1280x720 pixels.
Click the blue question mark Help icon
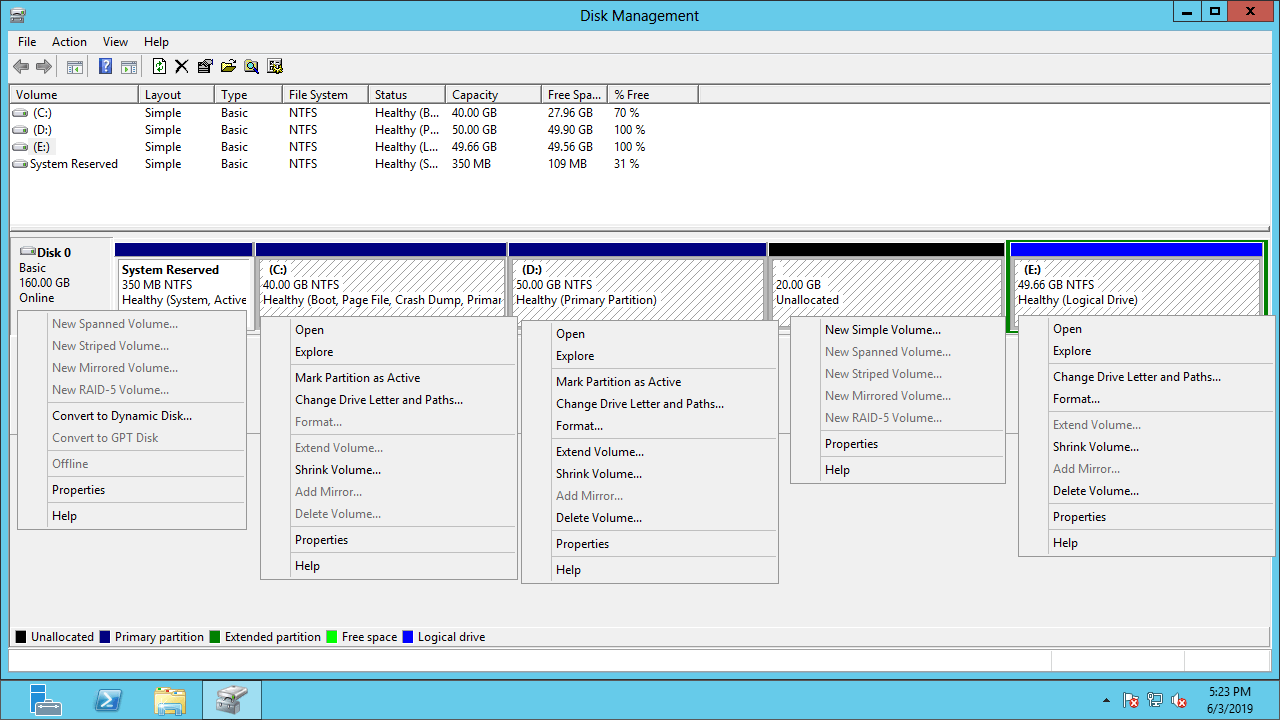tap(105, 67)
